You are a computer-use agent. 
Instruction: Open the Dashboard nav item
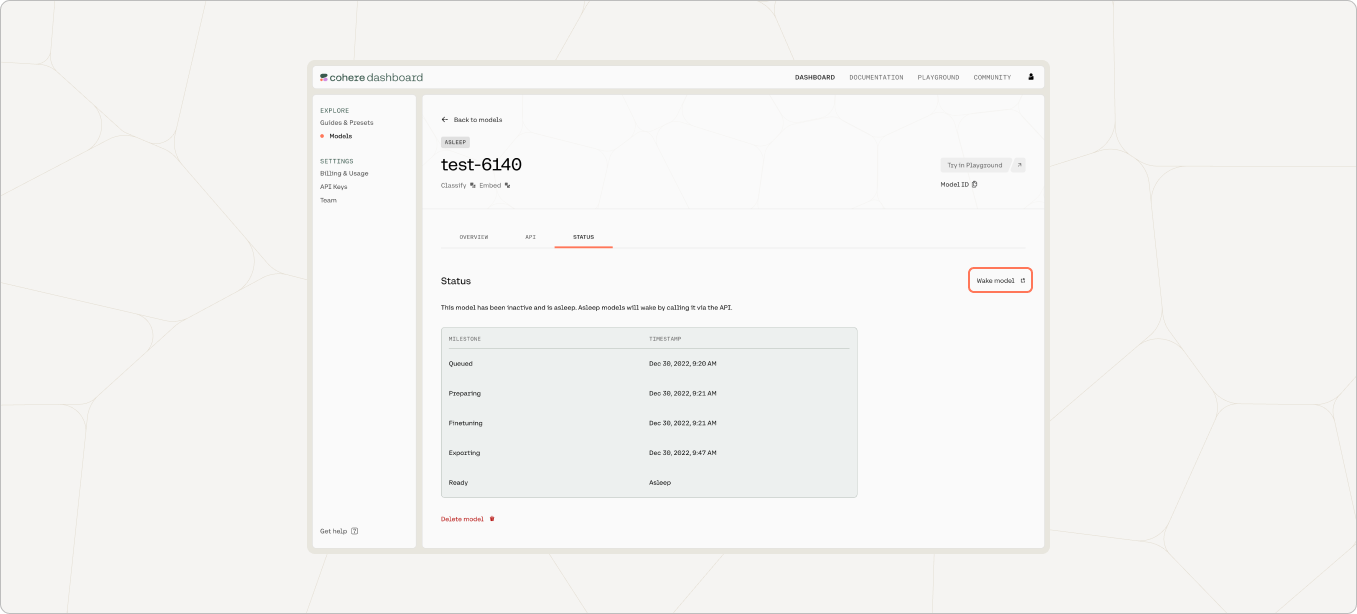(815, 77)
